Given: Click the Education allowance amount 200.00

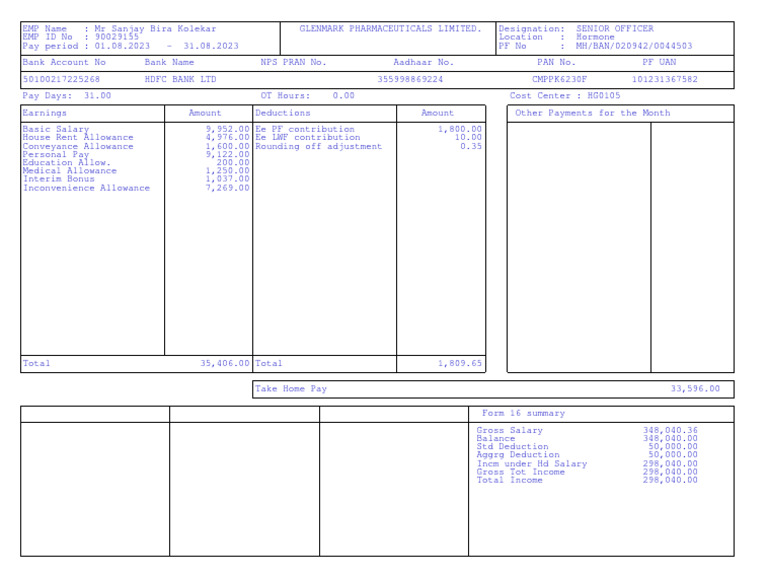Looking at the screenshot, I should [233, 163].
